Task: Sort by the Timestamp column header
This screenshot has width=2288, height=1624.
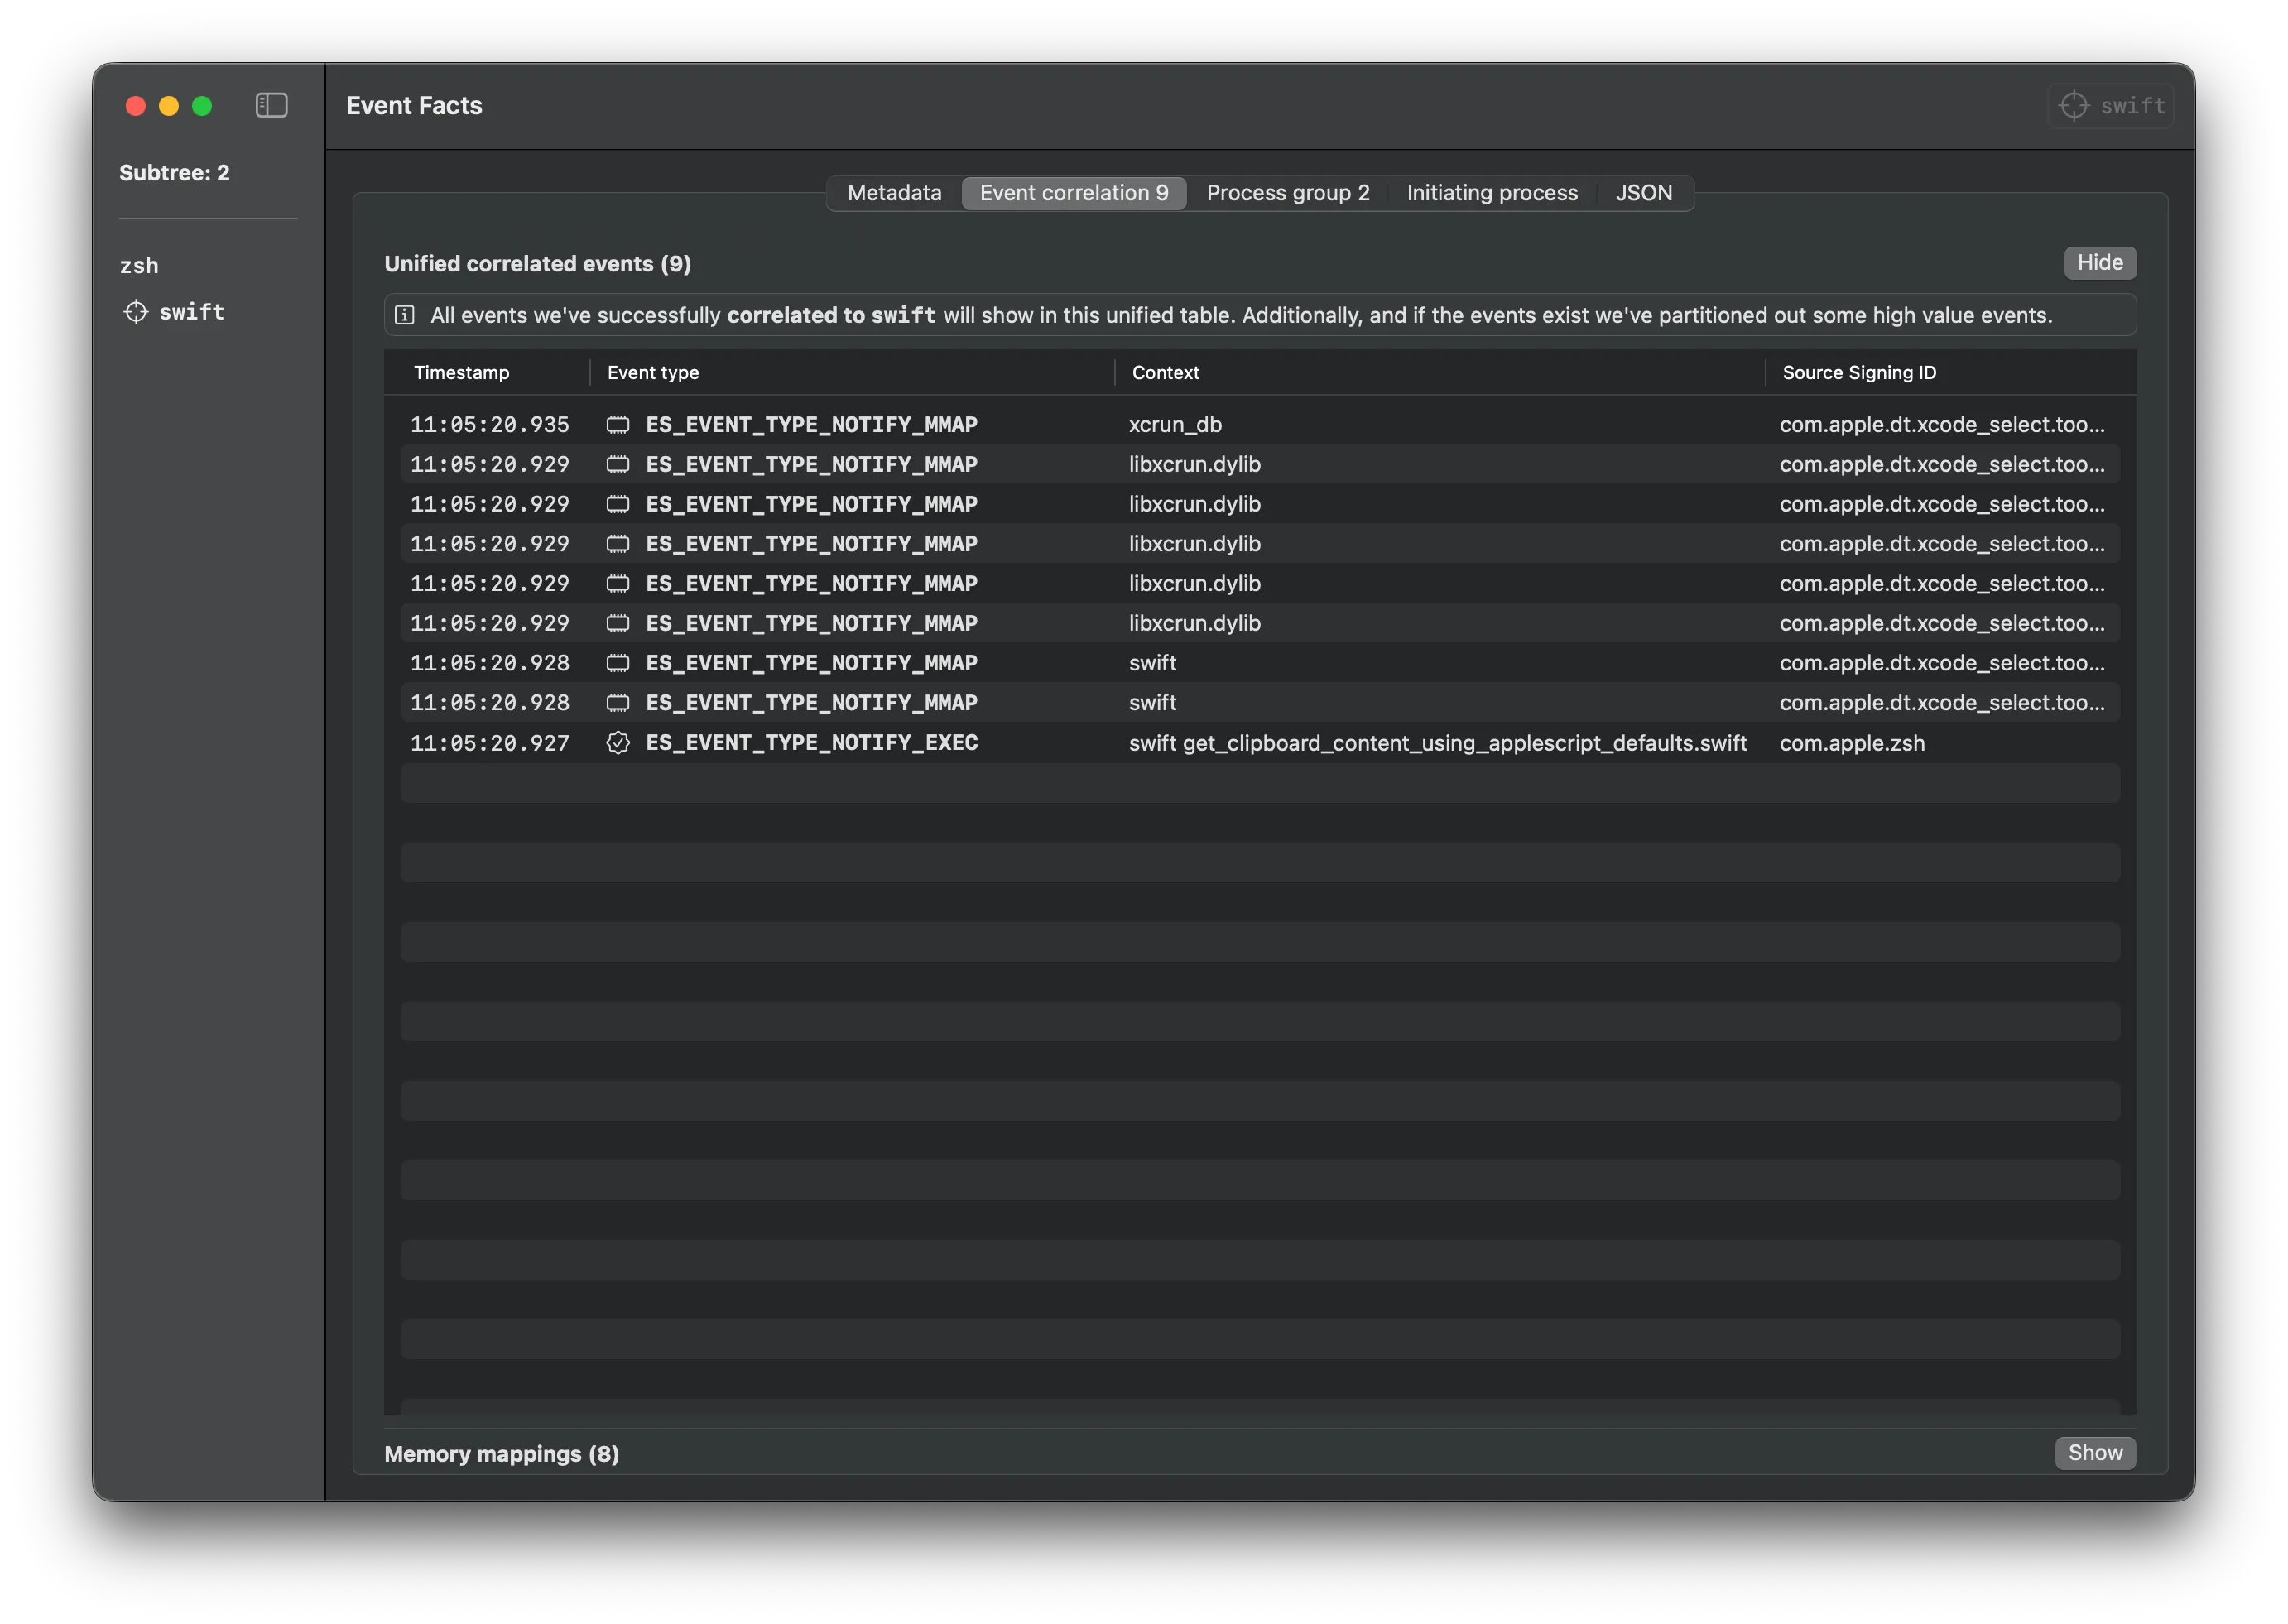Action: pyautogui.click(x=462, y=373)
